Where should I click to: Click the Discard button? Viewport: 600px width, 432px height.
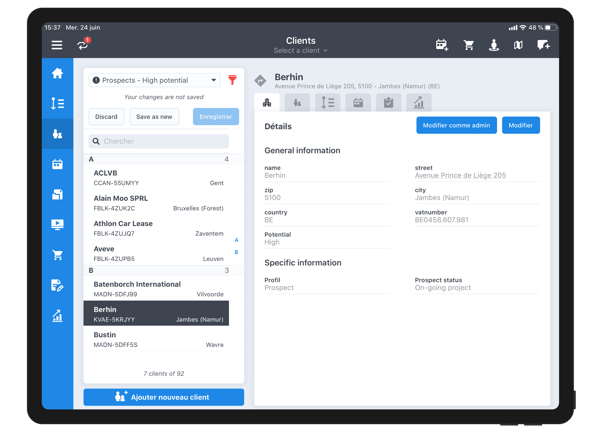106,117
